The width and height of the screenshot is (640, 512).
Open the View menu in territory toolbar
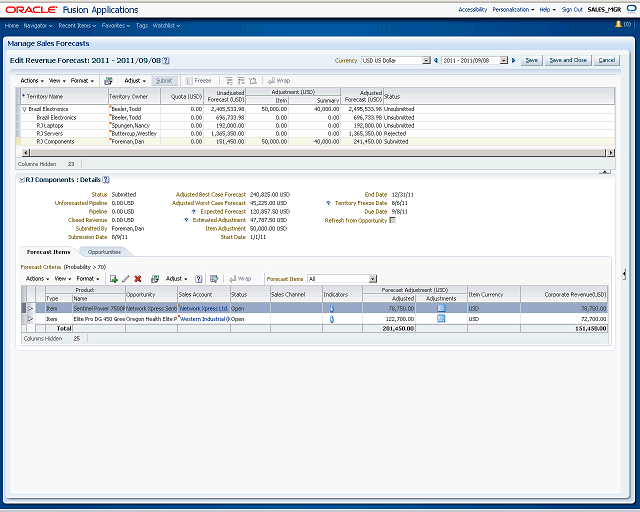point(57,81)
